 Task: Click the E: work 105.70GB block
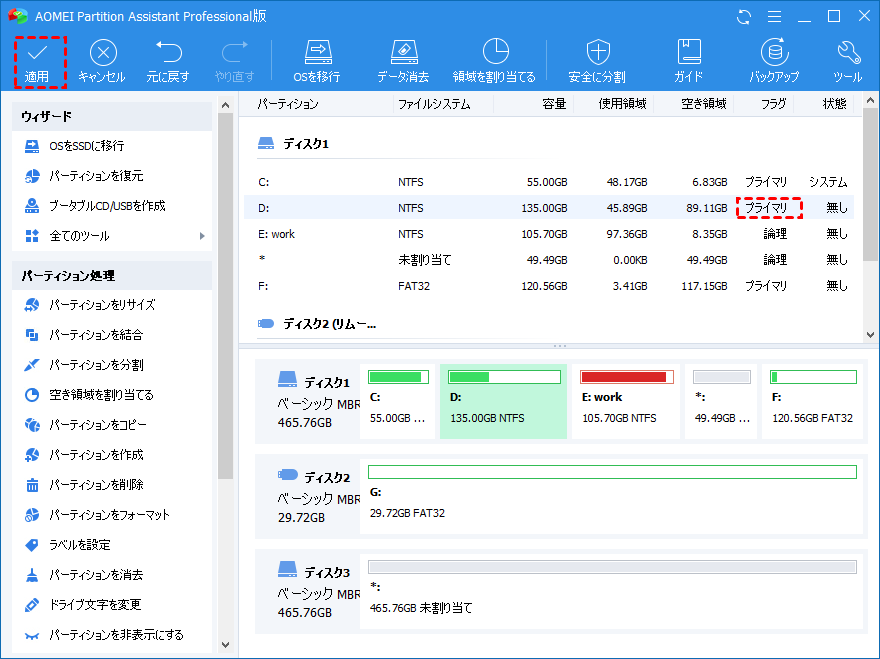click(626, 401)
